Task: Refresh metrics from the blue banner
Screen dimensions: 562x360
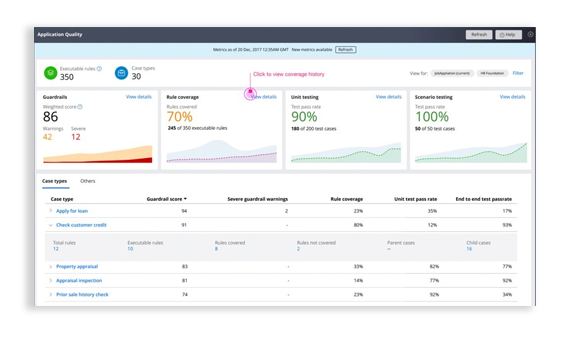Action: coord(346,49)
